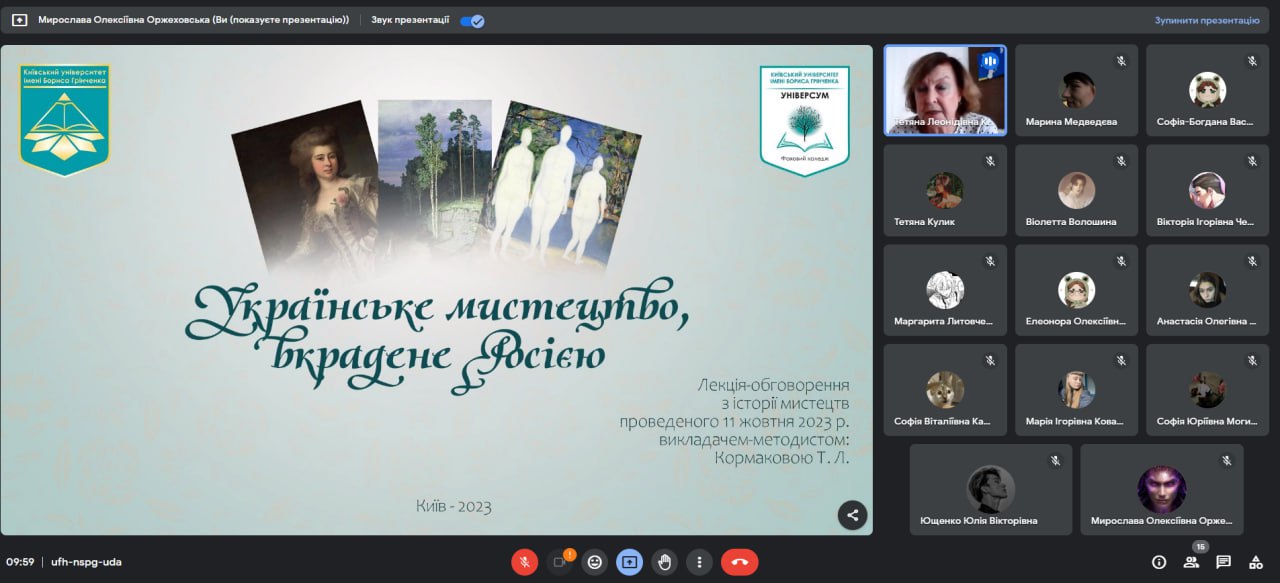Click the meeting code ufh-nspg-uda
The height and width of the screenshot is (583, 1280).
click(x=86, y=562)
